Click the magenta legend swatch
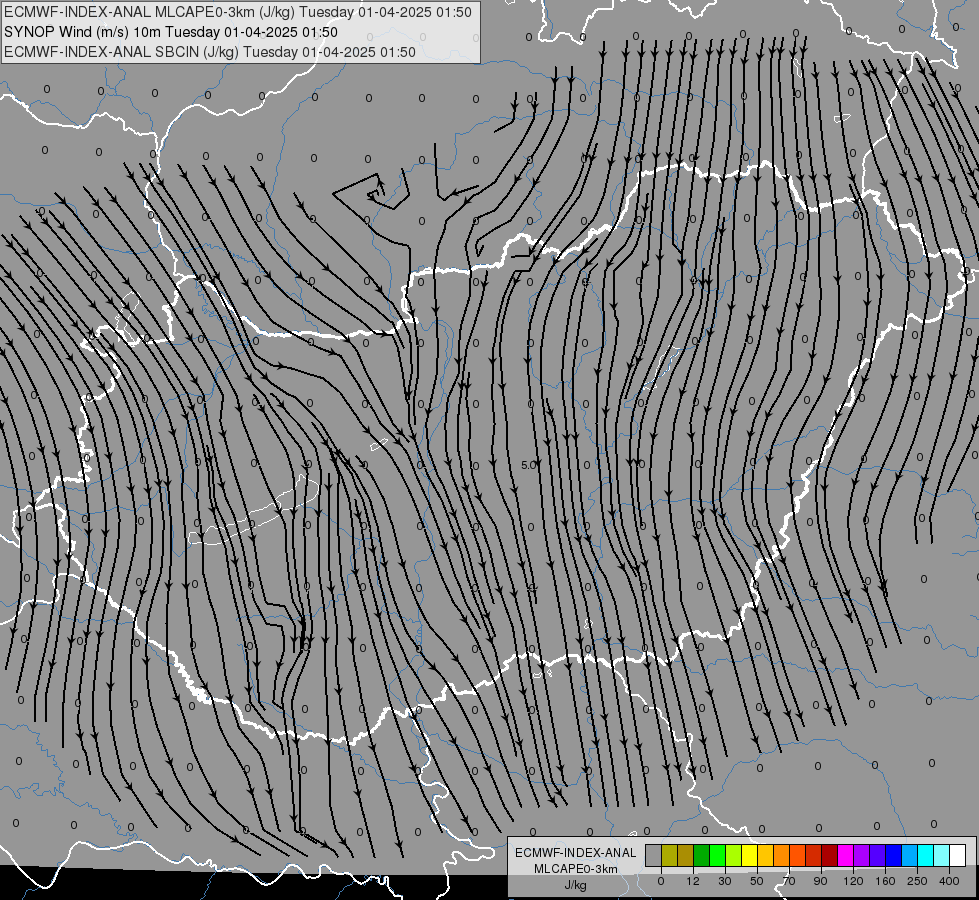979x900 pixels. [845, 856]
